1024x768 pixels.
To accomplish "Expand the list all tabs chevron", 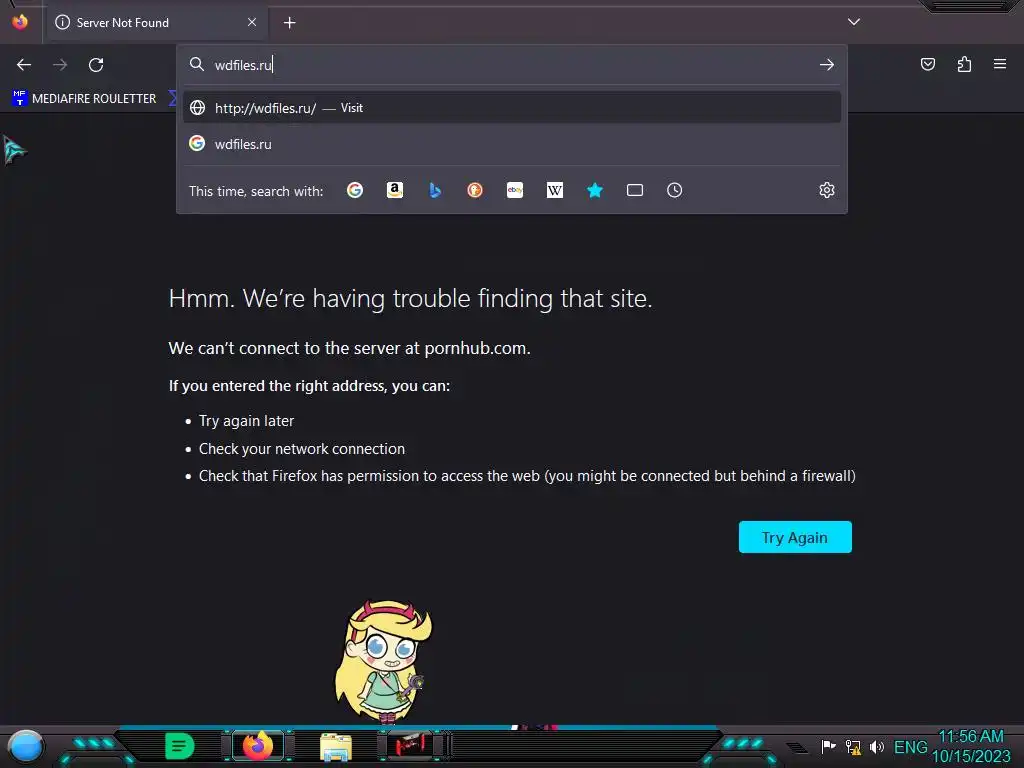I will [854, 22].
